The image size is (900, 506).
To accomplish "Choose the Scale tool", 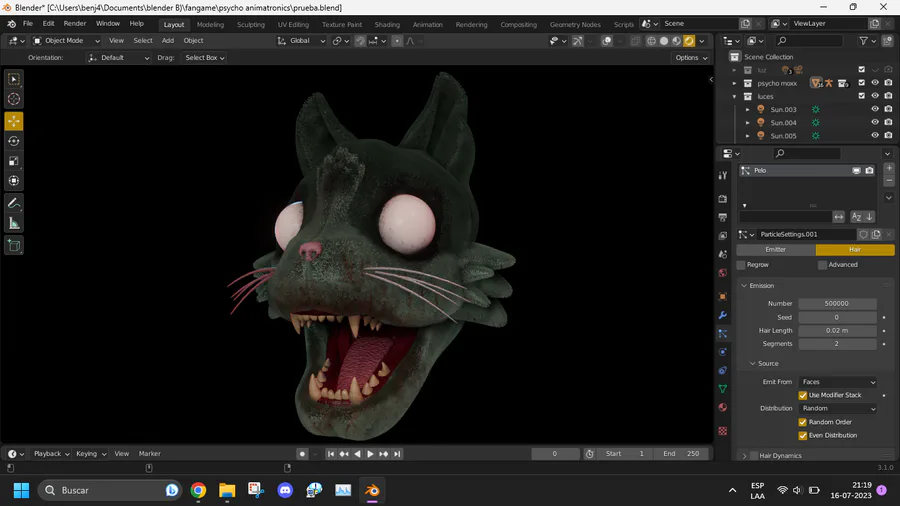I will click(14, 161).
